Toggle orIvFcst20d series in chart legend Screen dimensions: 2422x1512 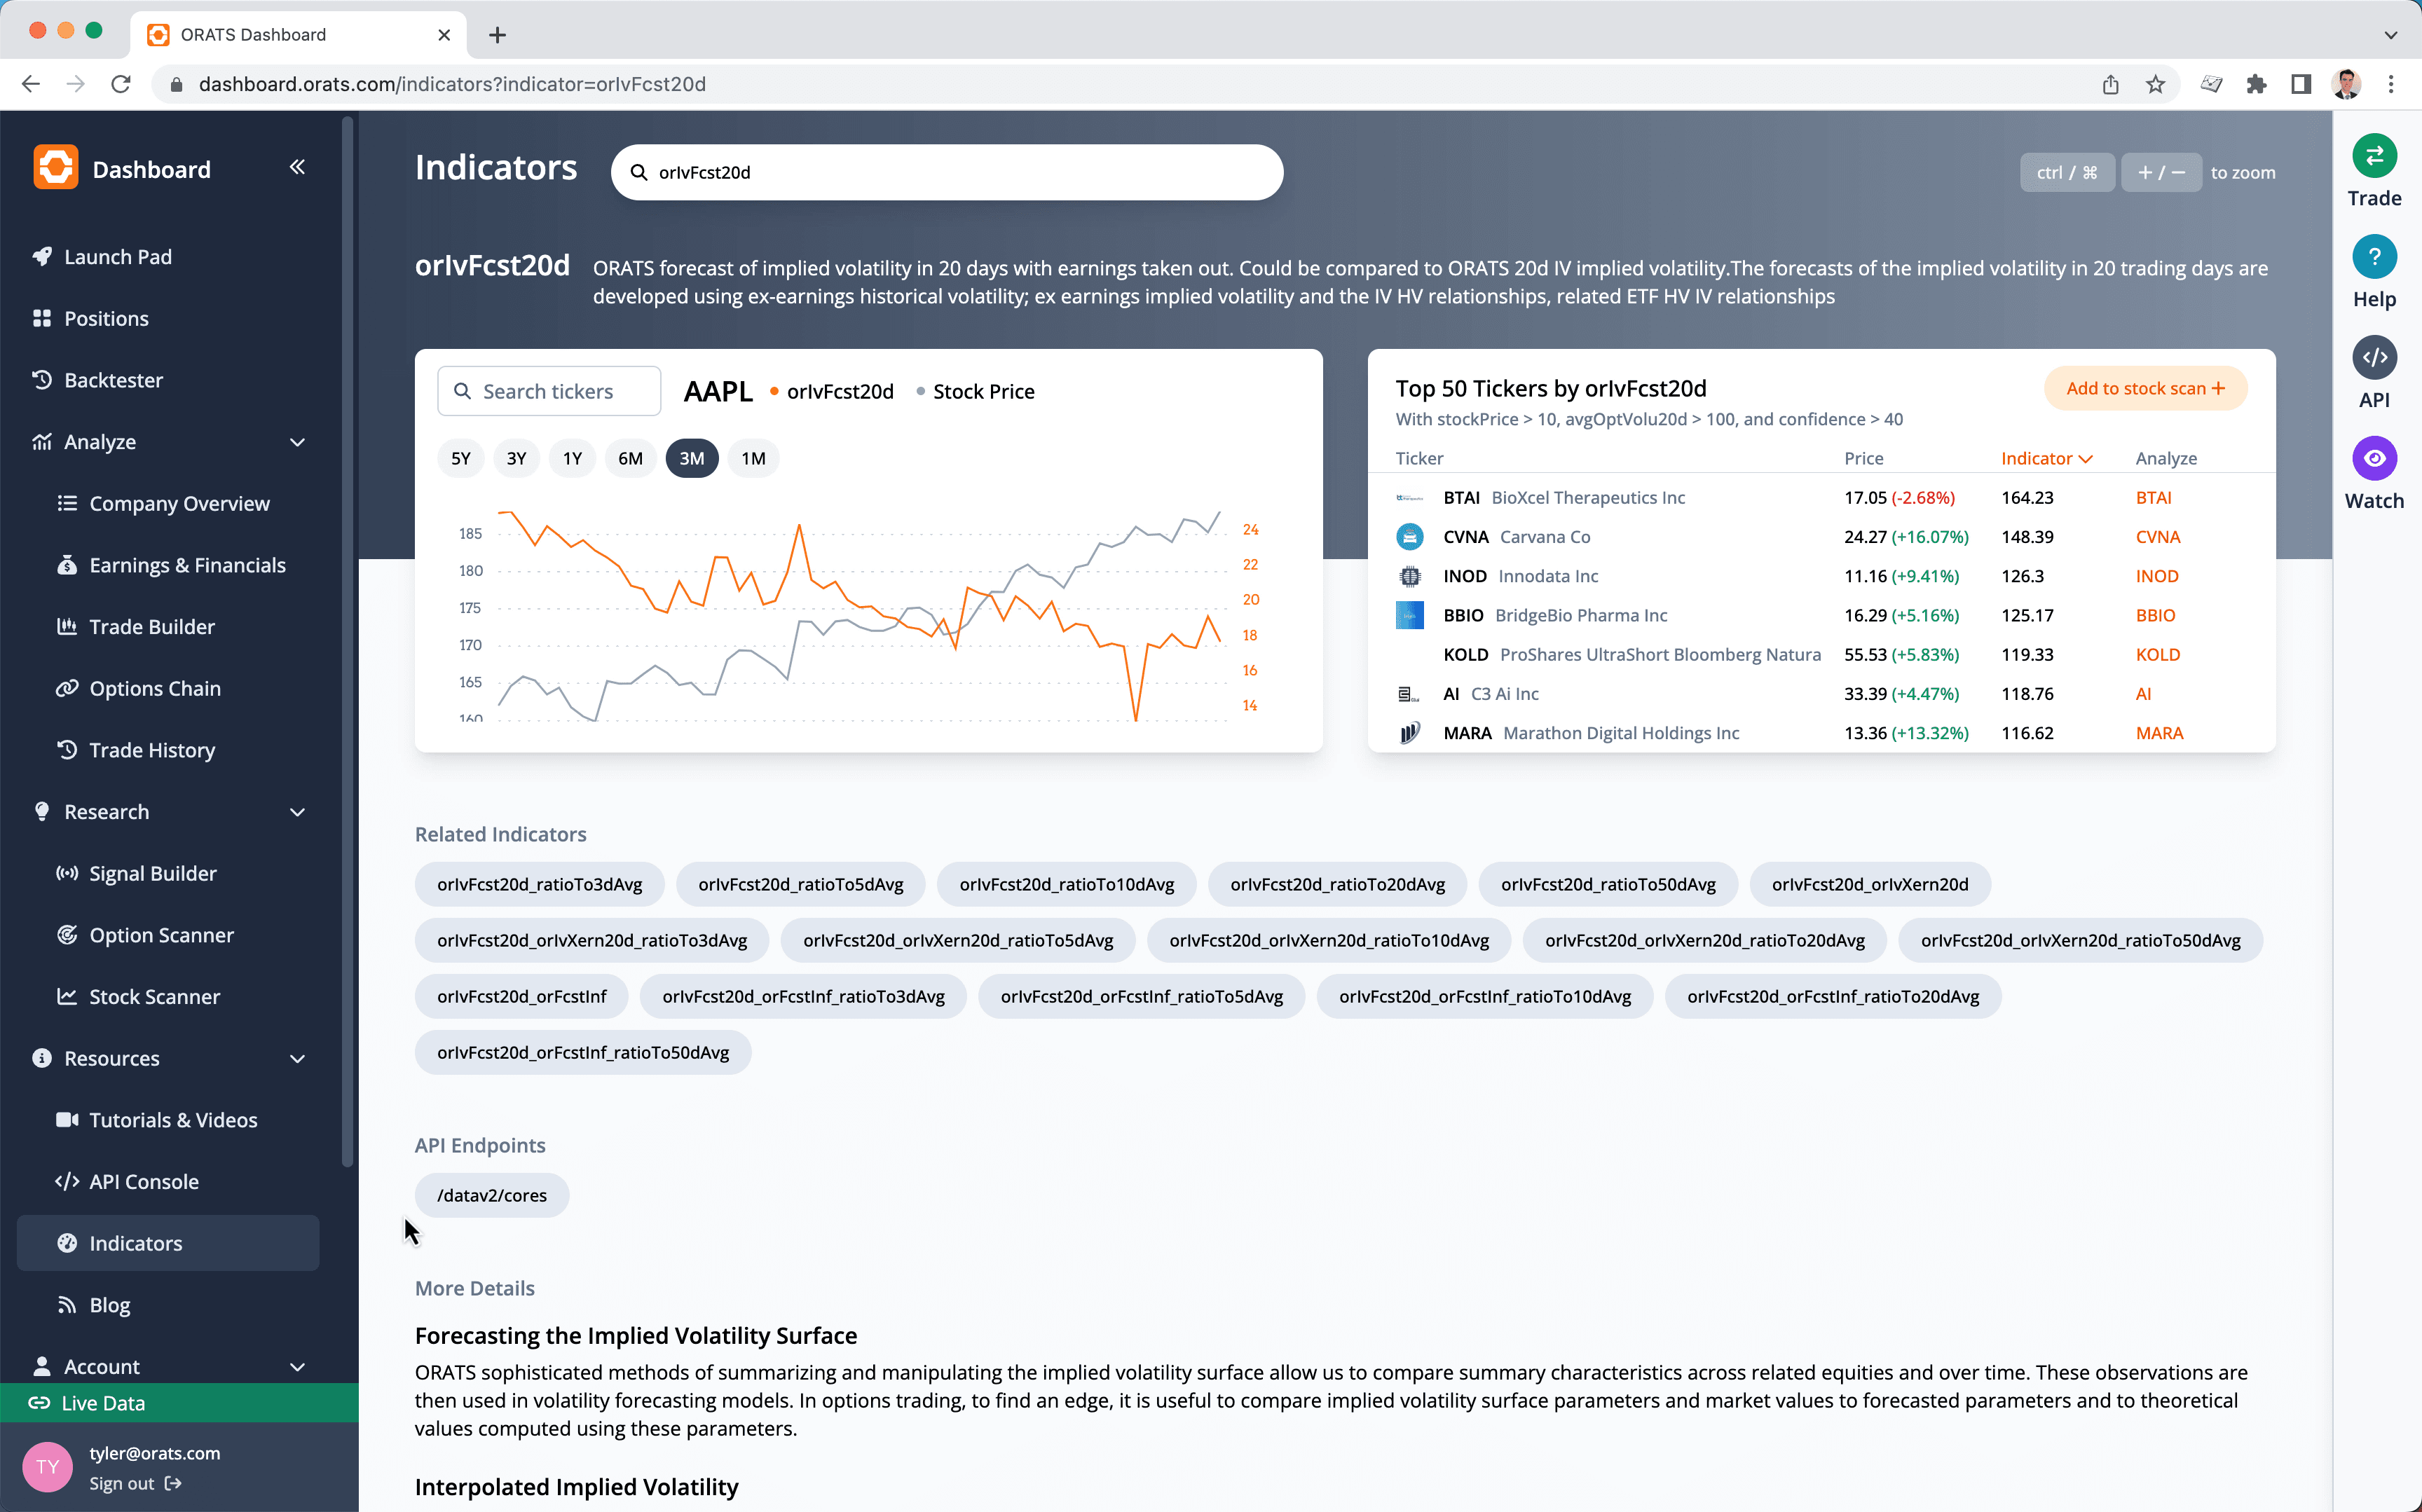pos(831,391)
